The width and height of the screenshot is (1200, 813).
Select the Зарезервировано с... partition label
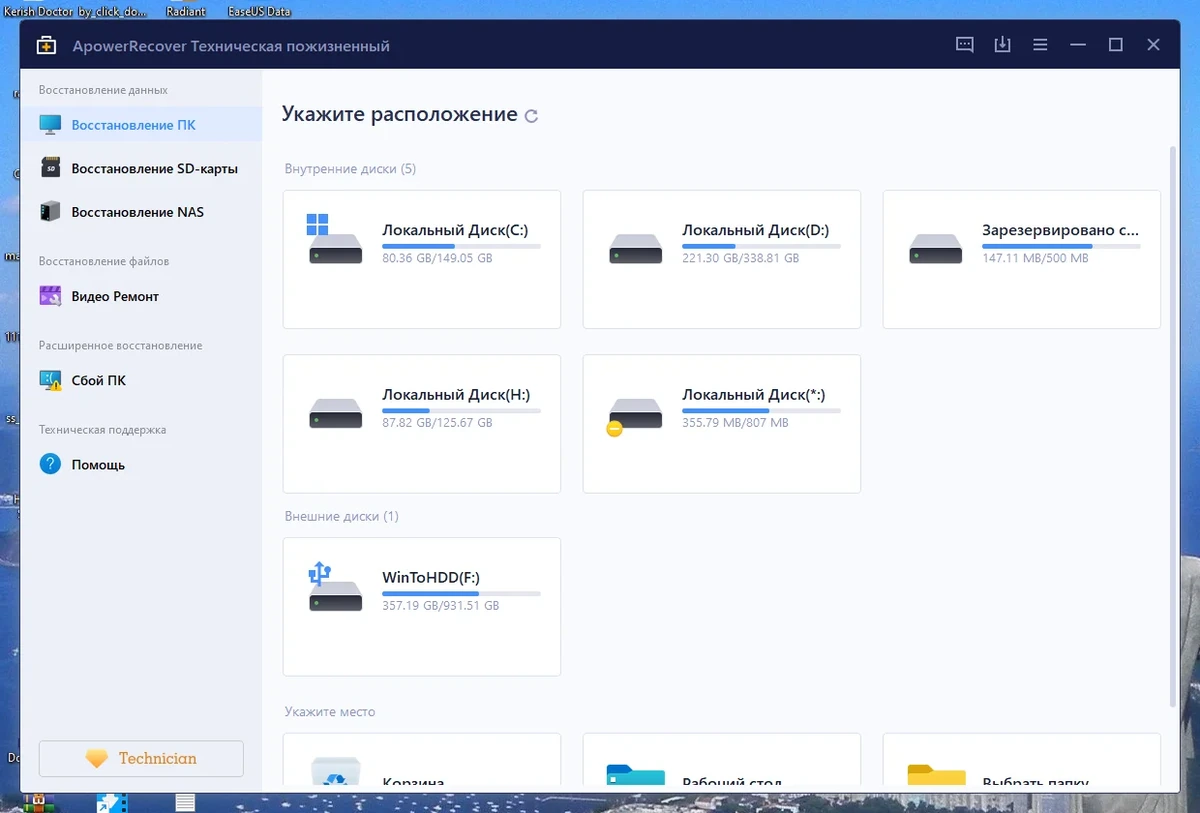[1060, 230]
